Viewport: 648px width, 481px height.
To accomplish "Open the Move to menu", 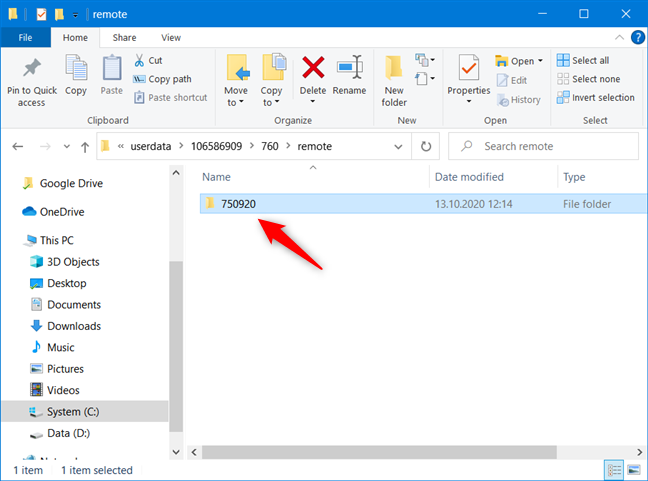I will [x=236, y=80].
